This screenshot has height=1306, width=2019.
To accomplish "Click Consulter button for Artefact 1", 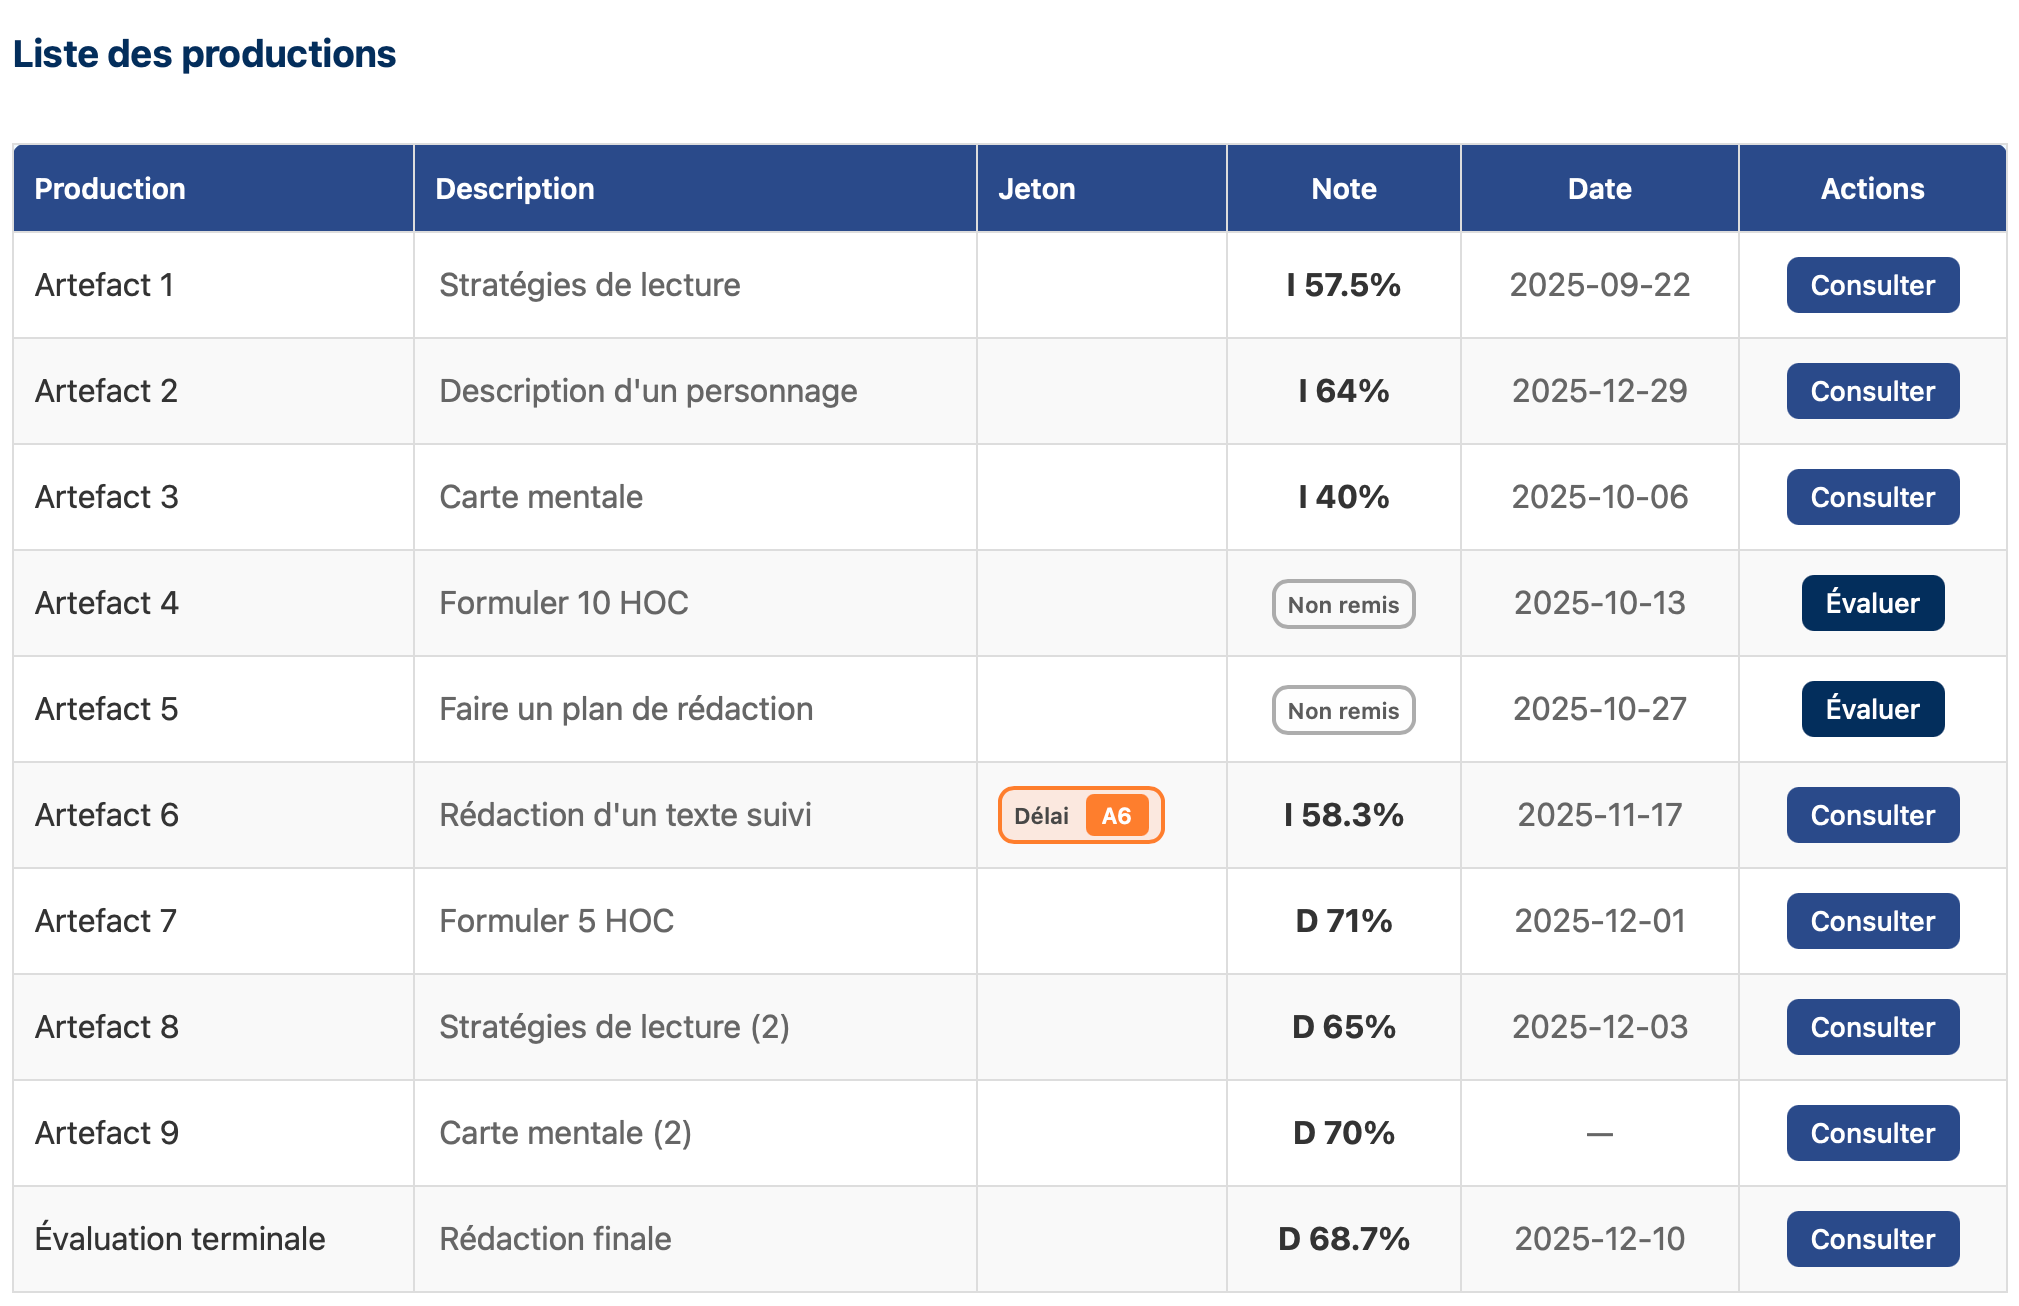I will 1871,285.
